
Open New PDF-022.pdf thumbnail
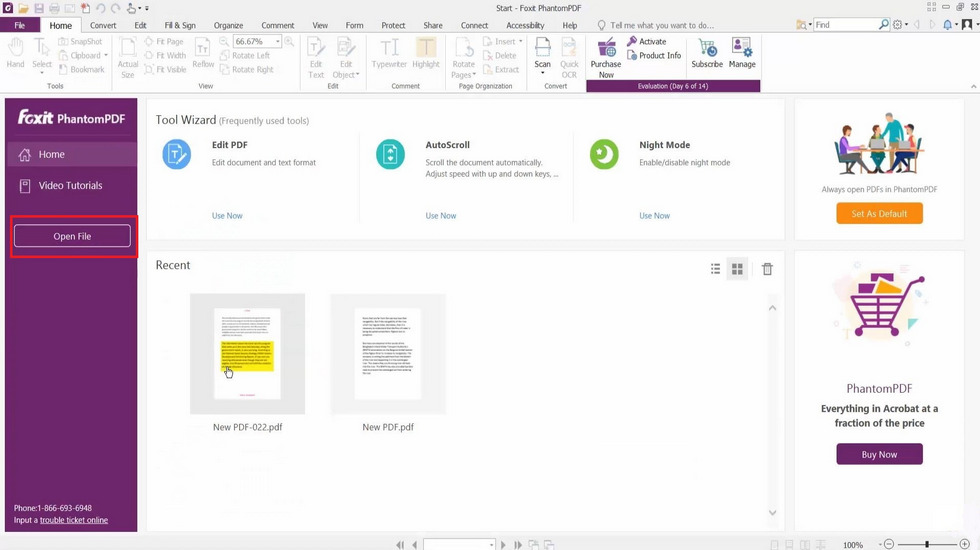[248, 354]
